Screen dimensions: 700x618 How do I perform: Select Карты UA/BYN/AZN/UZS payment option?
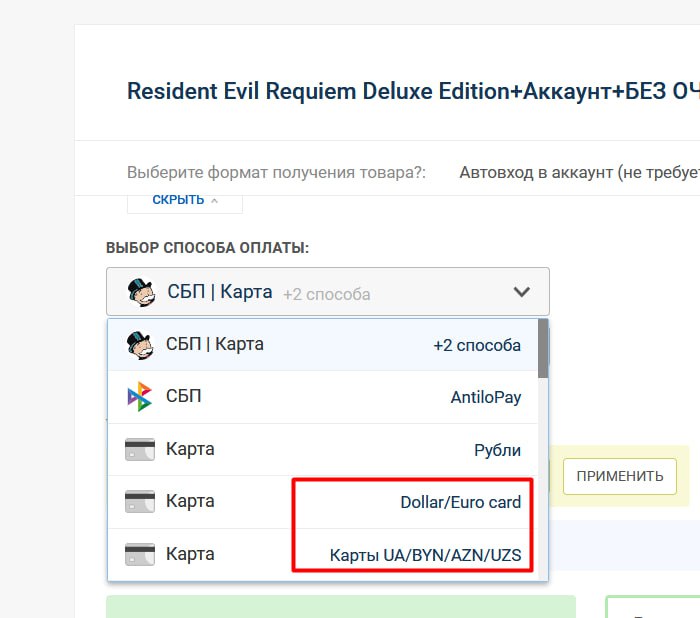[322, 554]
